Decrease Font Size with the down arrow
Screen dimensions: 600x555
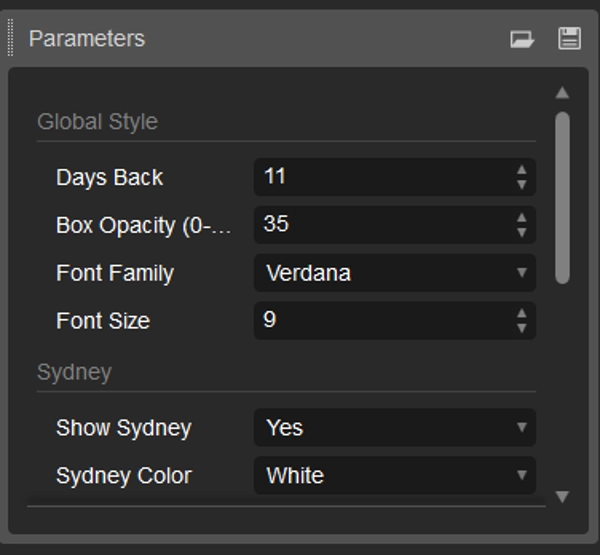tap(522, 328)
